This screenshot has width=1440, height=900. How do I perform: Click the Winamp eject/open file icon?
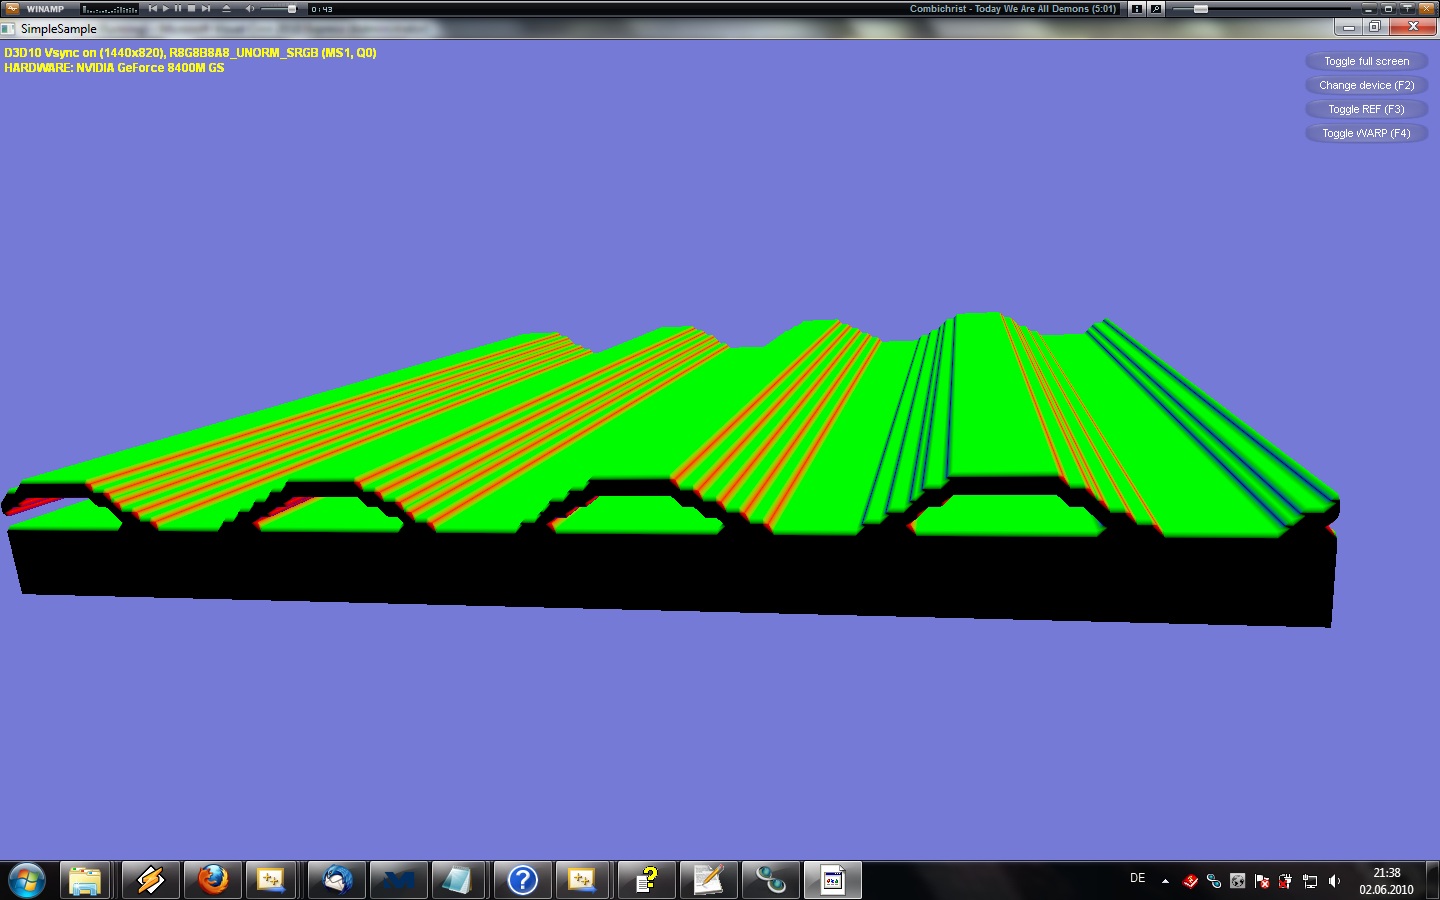226,9
